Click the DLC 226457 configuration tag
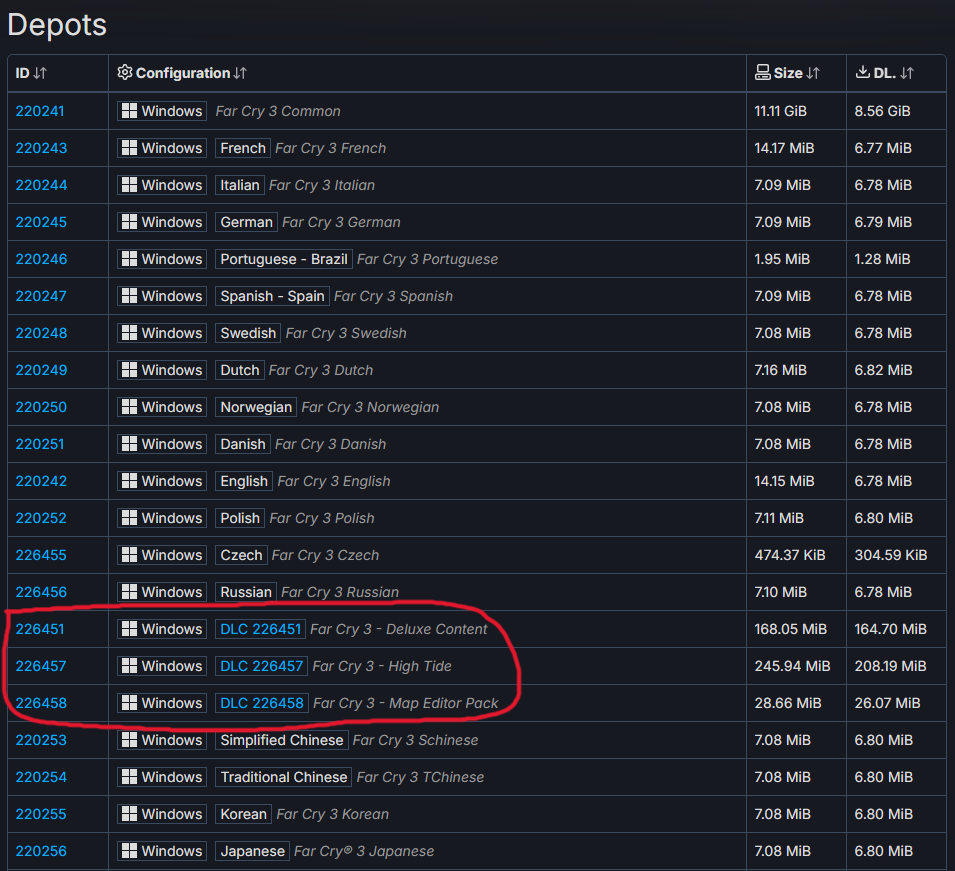 pos(261,666)
